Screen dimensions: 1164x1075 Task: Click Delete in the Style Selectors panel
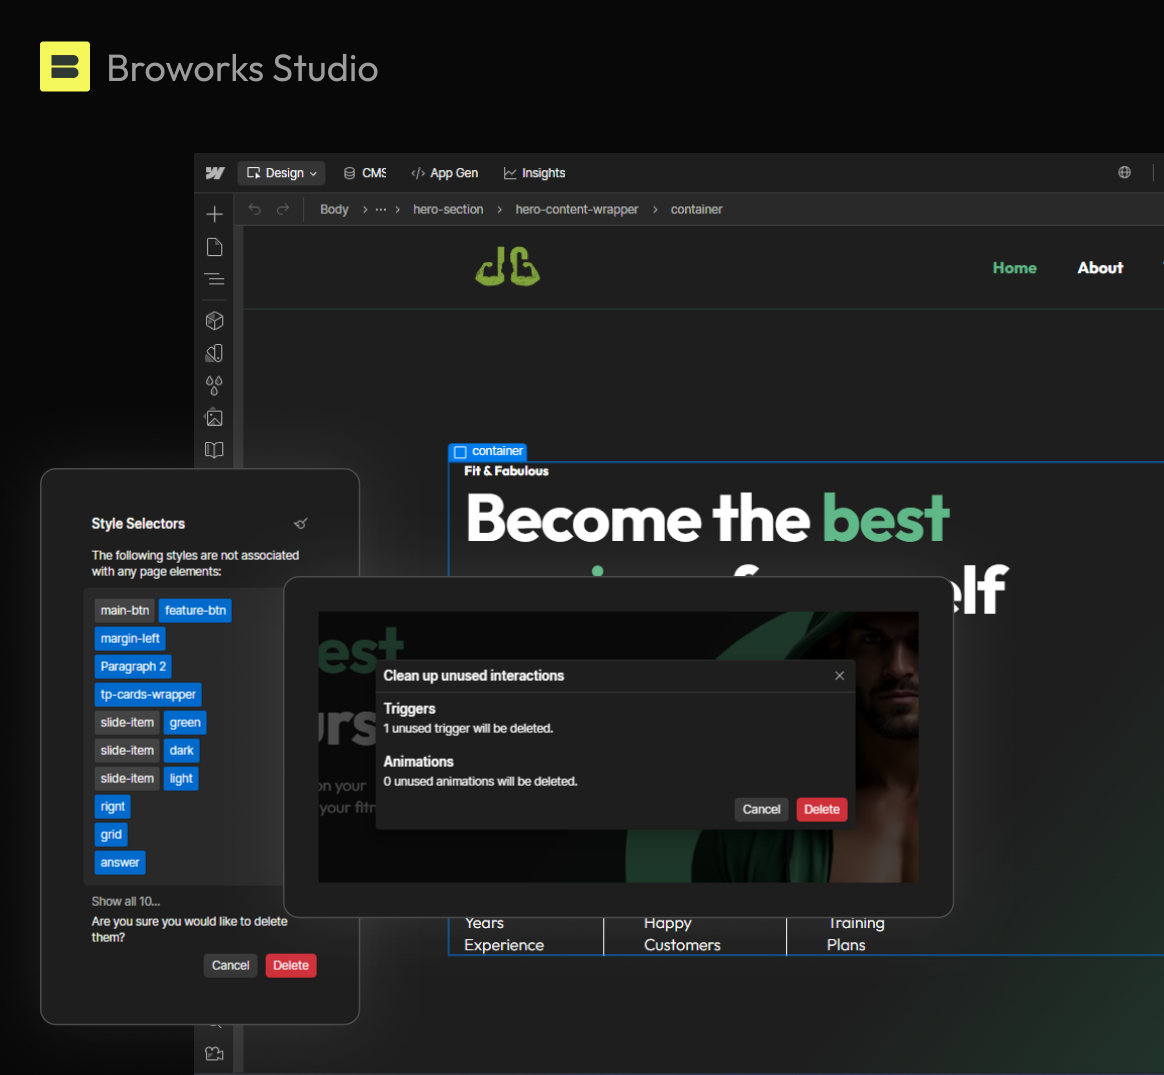[x=291, y=965]
